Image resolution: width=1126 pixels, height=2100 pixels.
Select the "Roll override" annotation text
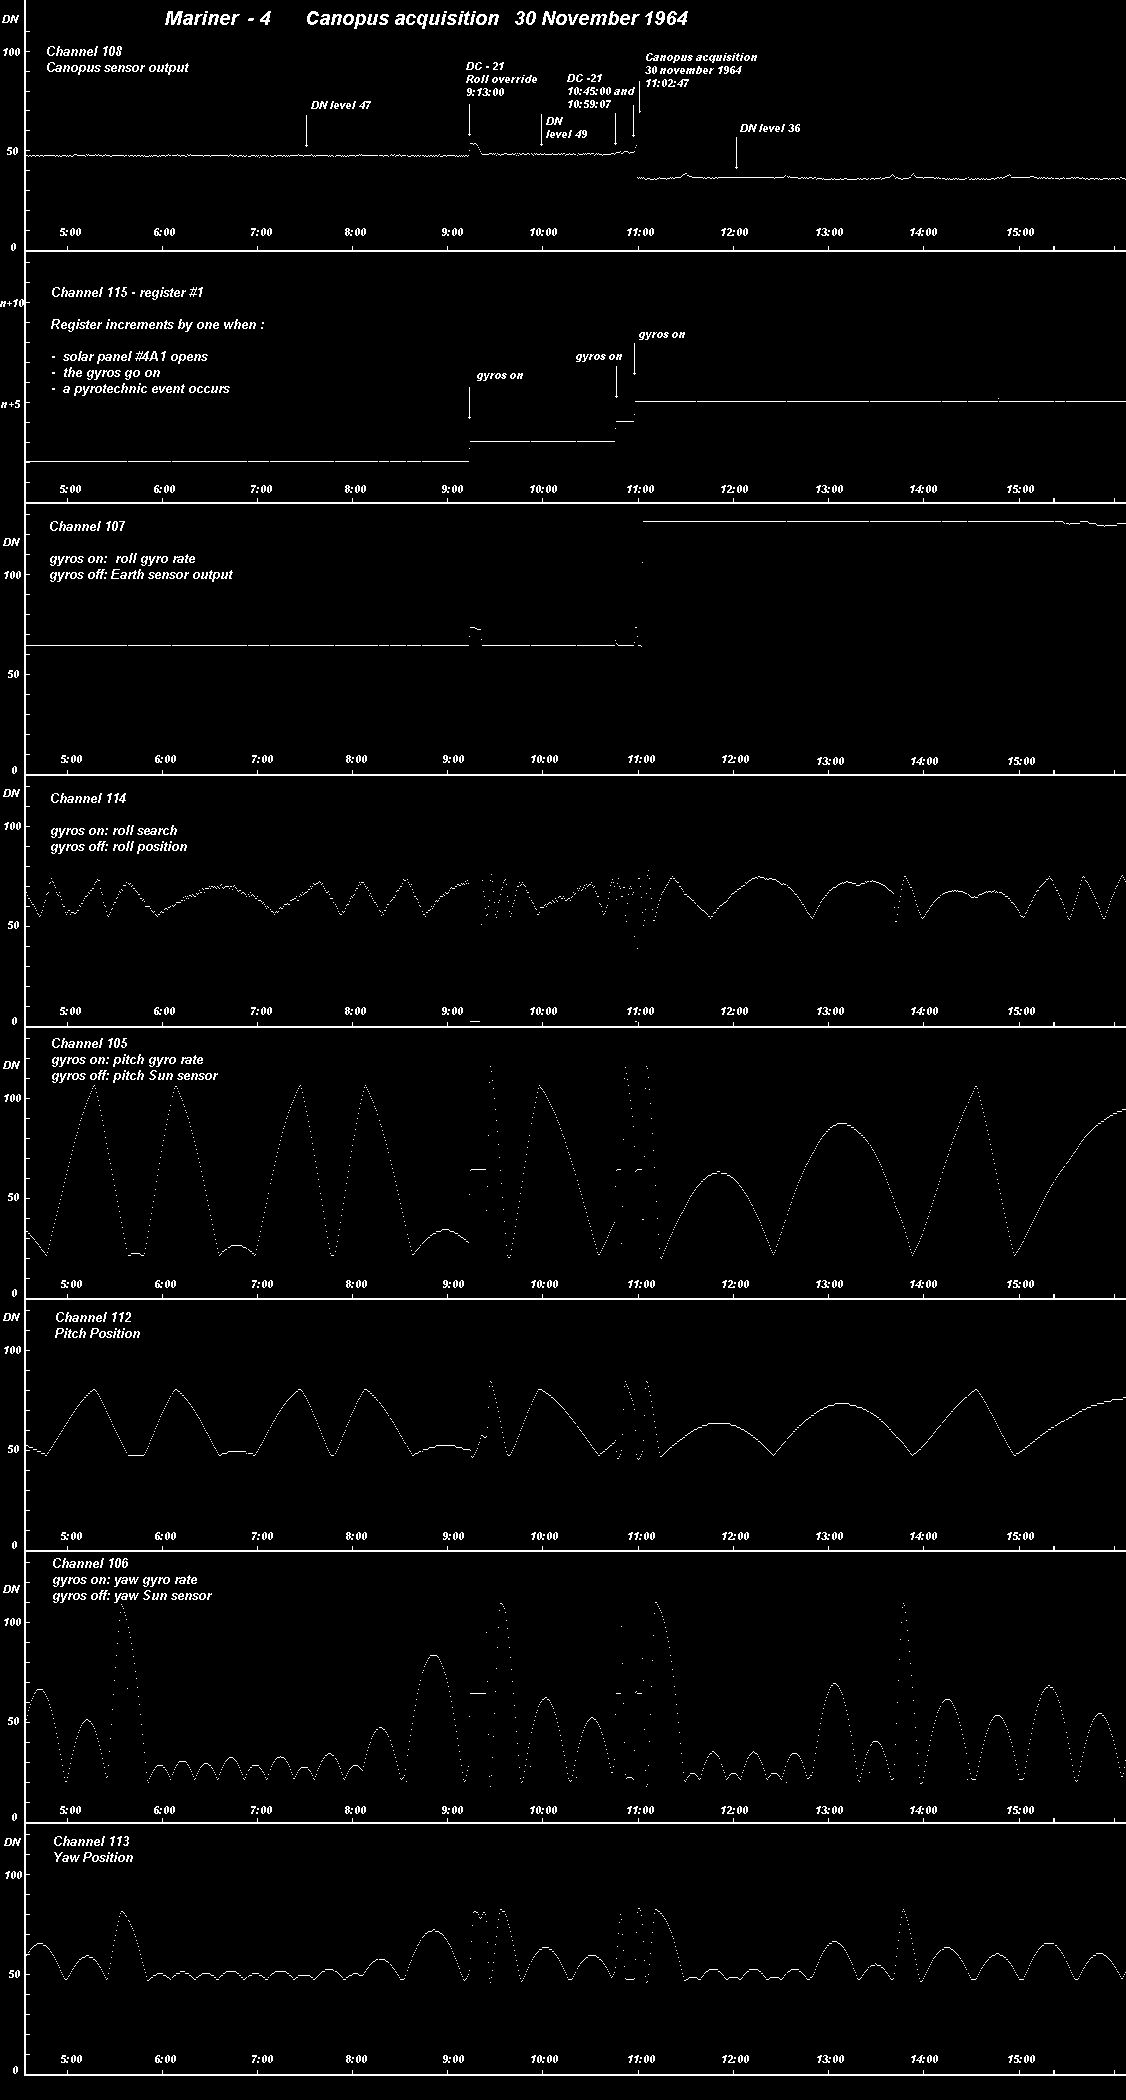pos(501,79)
